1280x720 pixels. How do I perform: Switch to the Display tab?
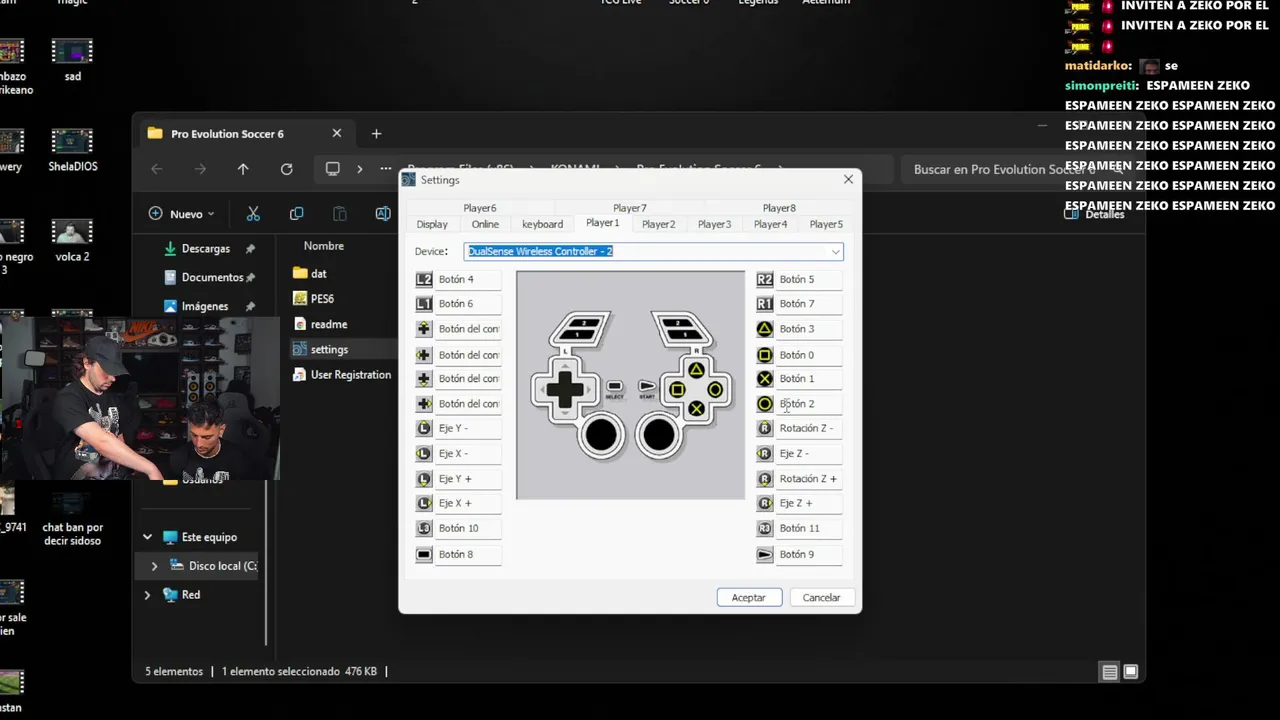coord(432,225)
